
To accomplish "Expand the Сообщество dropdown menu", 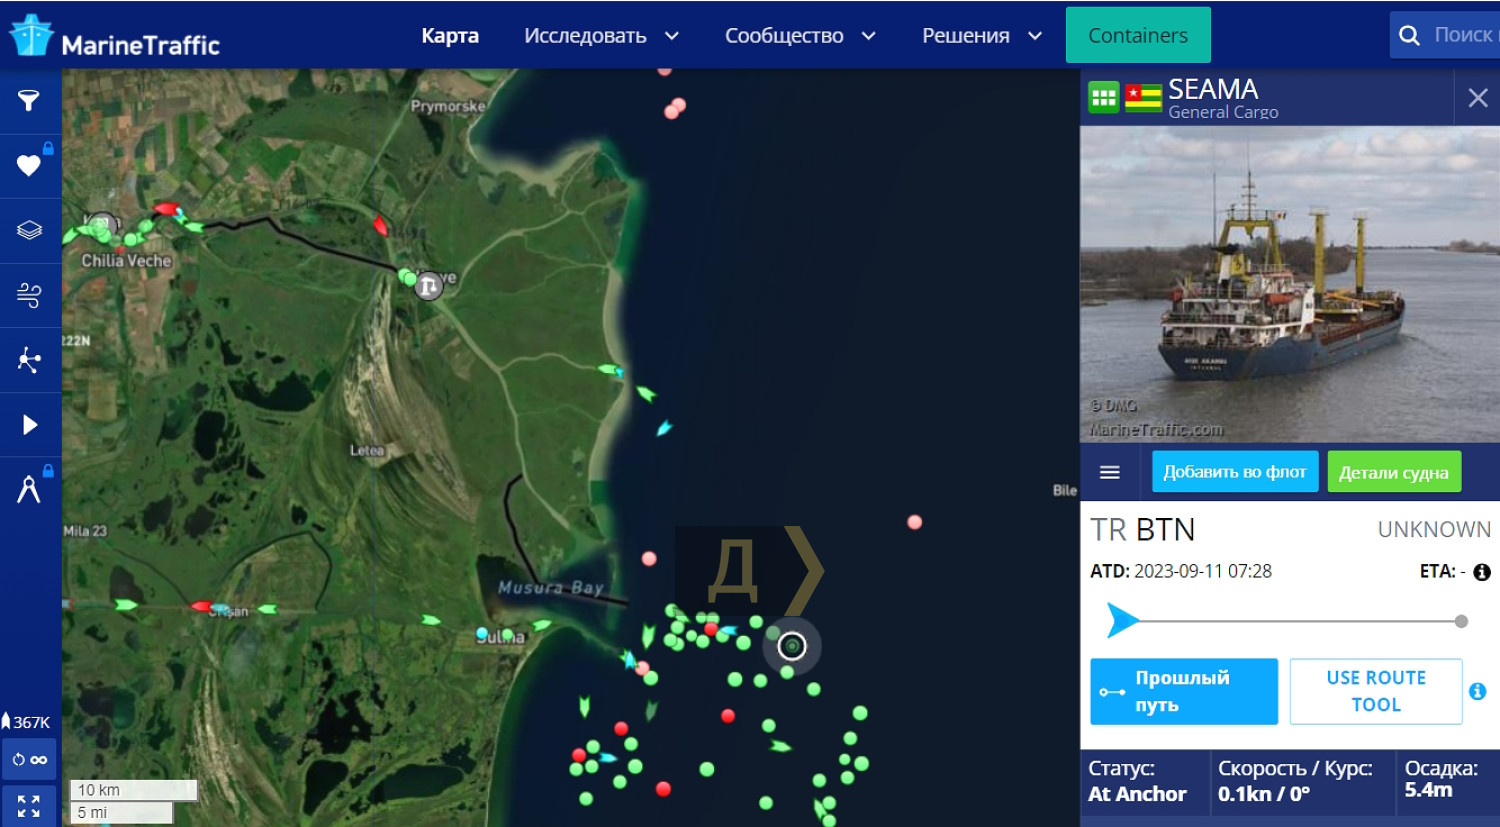I will tap(800, 36).
